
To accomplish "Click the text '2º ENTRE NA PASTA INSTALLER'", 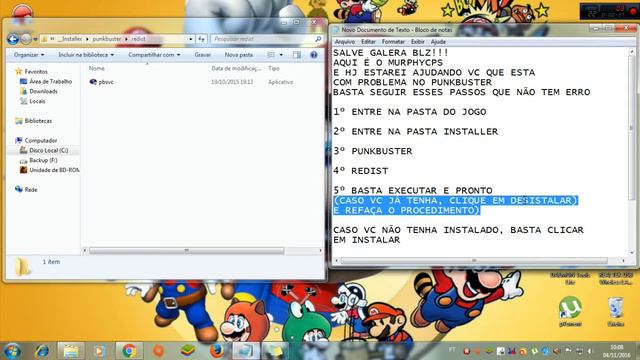I will point(416,132).
